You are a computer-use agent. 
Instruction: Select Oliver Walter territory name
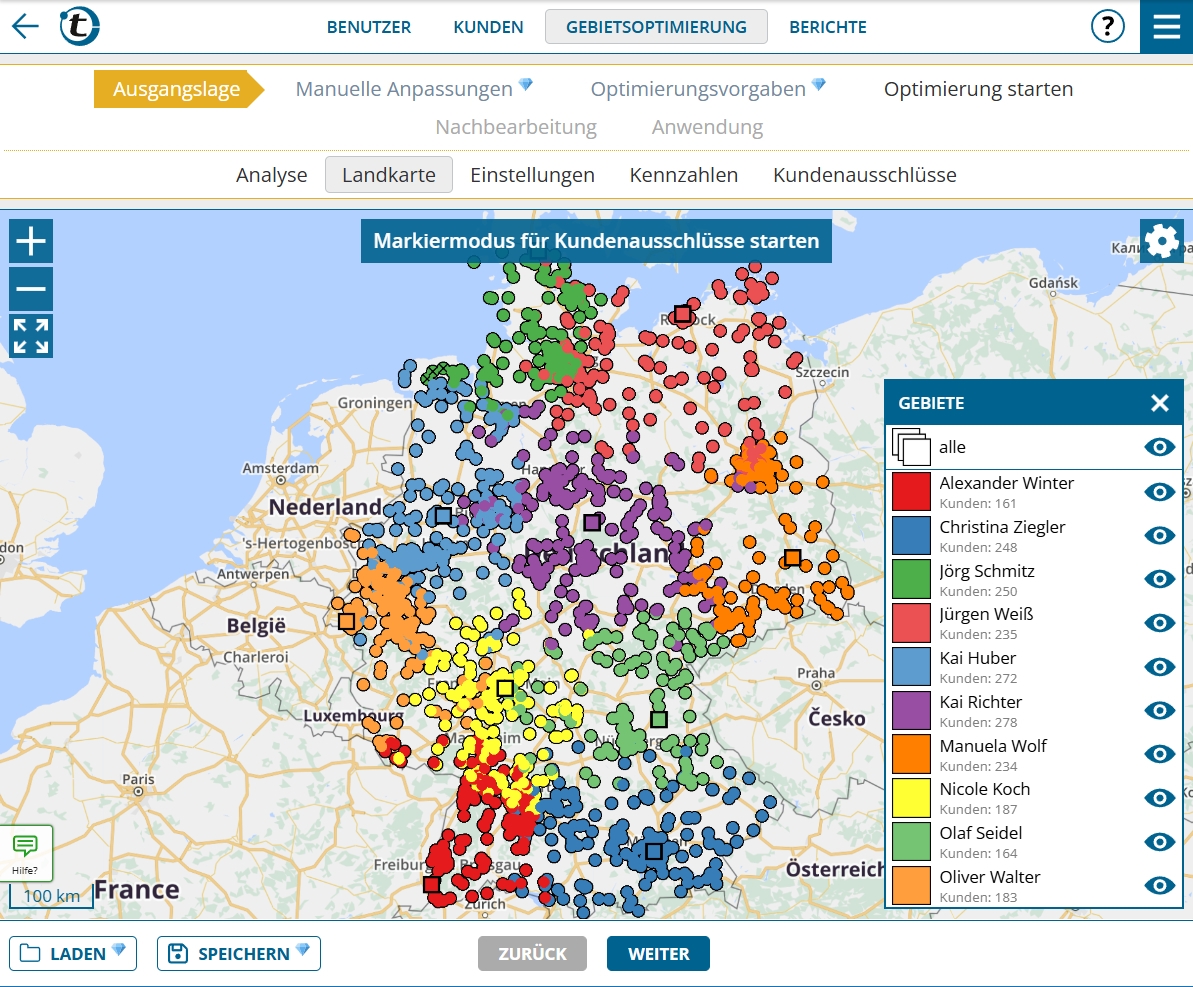[x=990, y=877]
